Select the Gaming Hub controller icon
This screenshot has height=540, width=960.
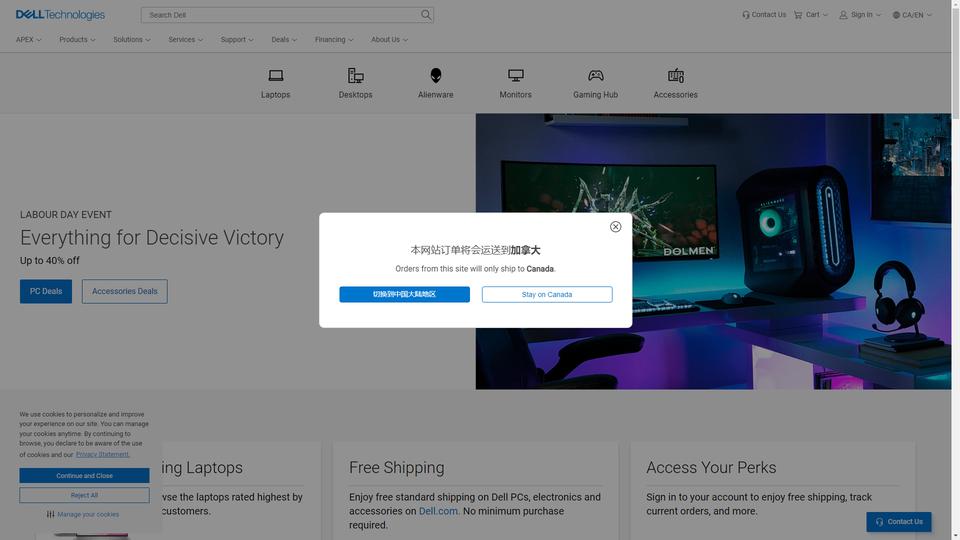pyautogui.click(x=596, y=75)
